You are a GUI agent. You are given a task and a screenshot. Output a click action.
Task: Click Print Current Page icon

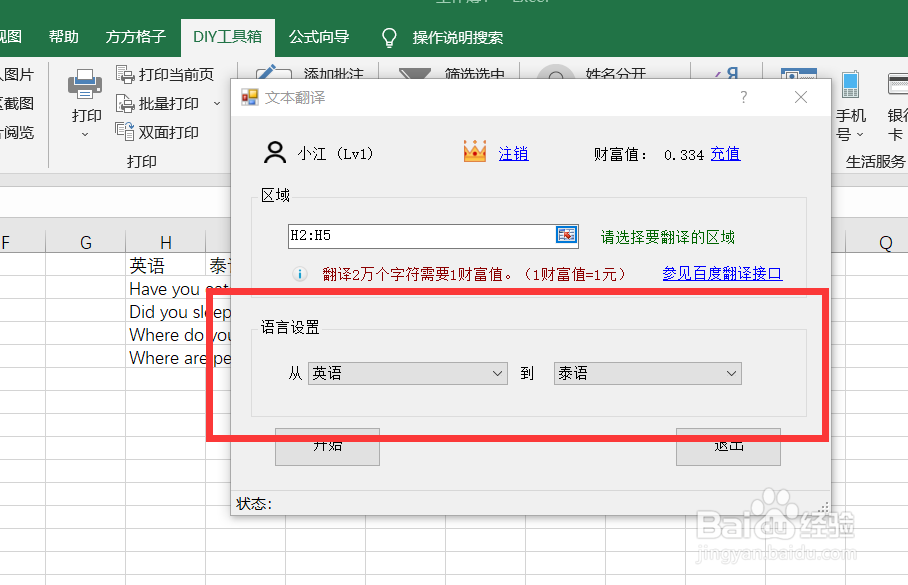click(x=125, y=74)
